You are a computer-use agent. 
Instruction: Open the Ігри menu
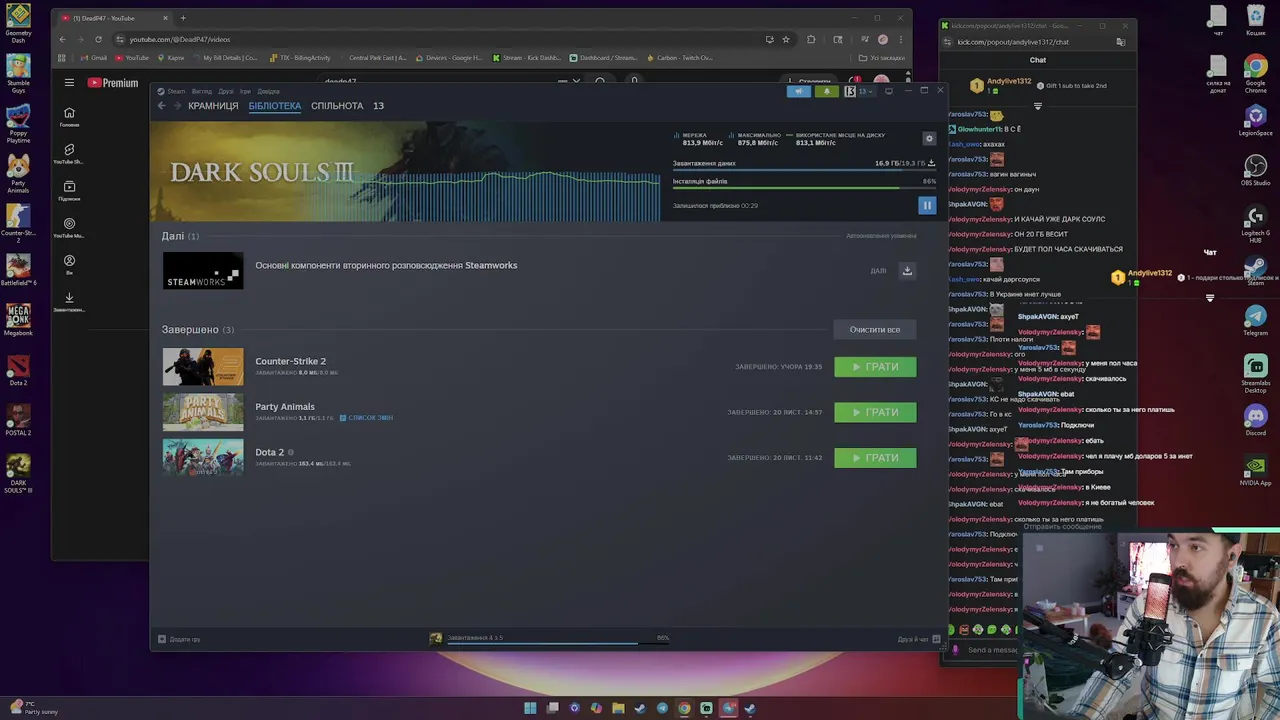pyautogui.click(x=245, y=91)
